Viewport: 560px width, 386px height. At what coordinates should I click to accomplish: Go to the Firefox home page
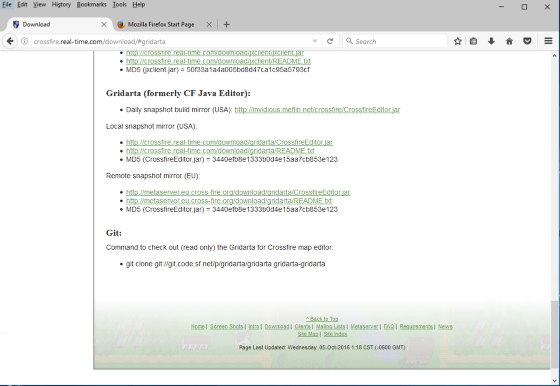pos(509,41)
